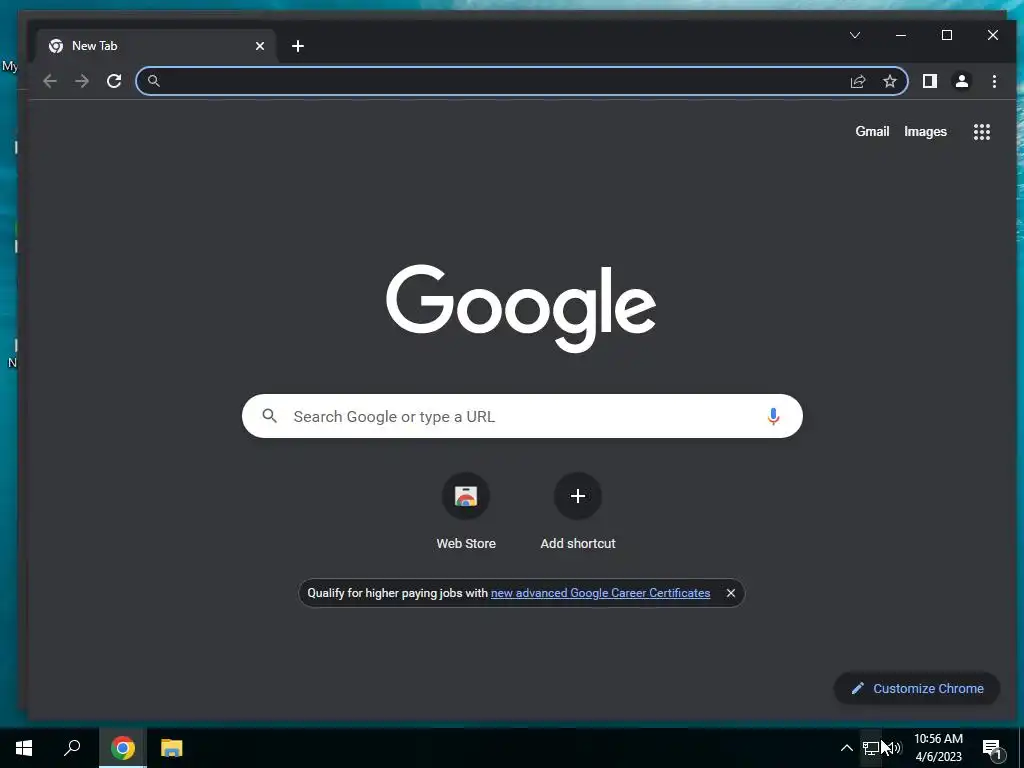Go back using the back arrow
The width and height of the screenshot is (1024, 768).
pyautogui.click(x=50, y=81)
